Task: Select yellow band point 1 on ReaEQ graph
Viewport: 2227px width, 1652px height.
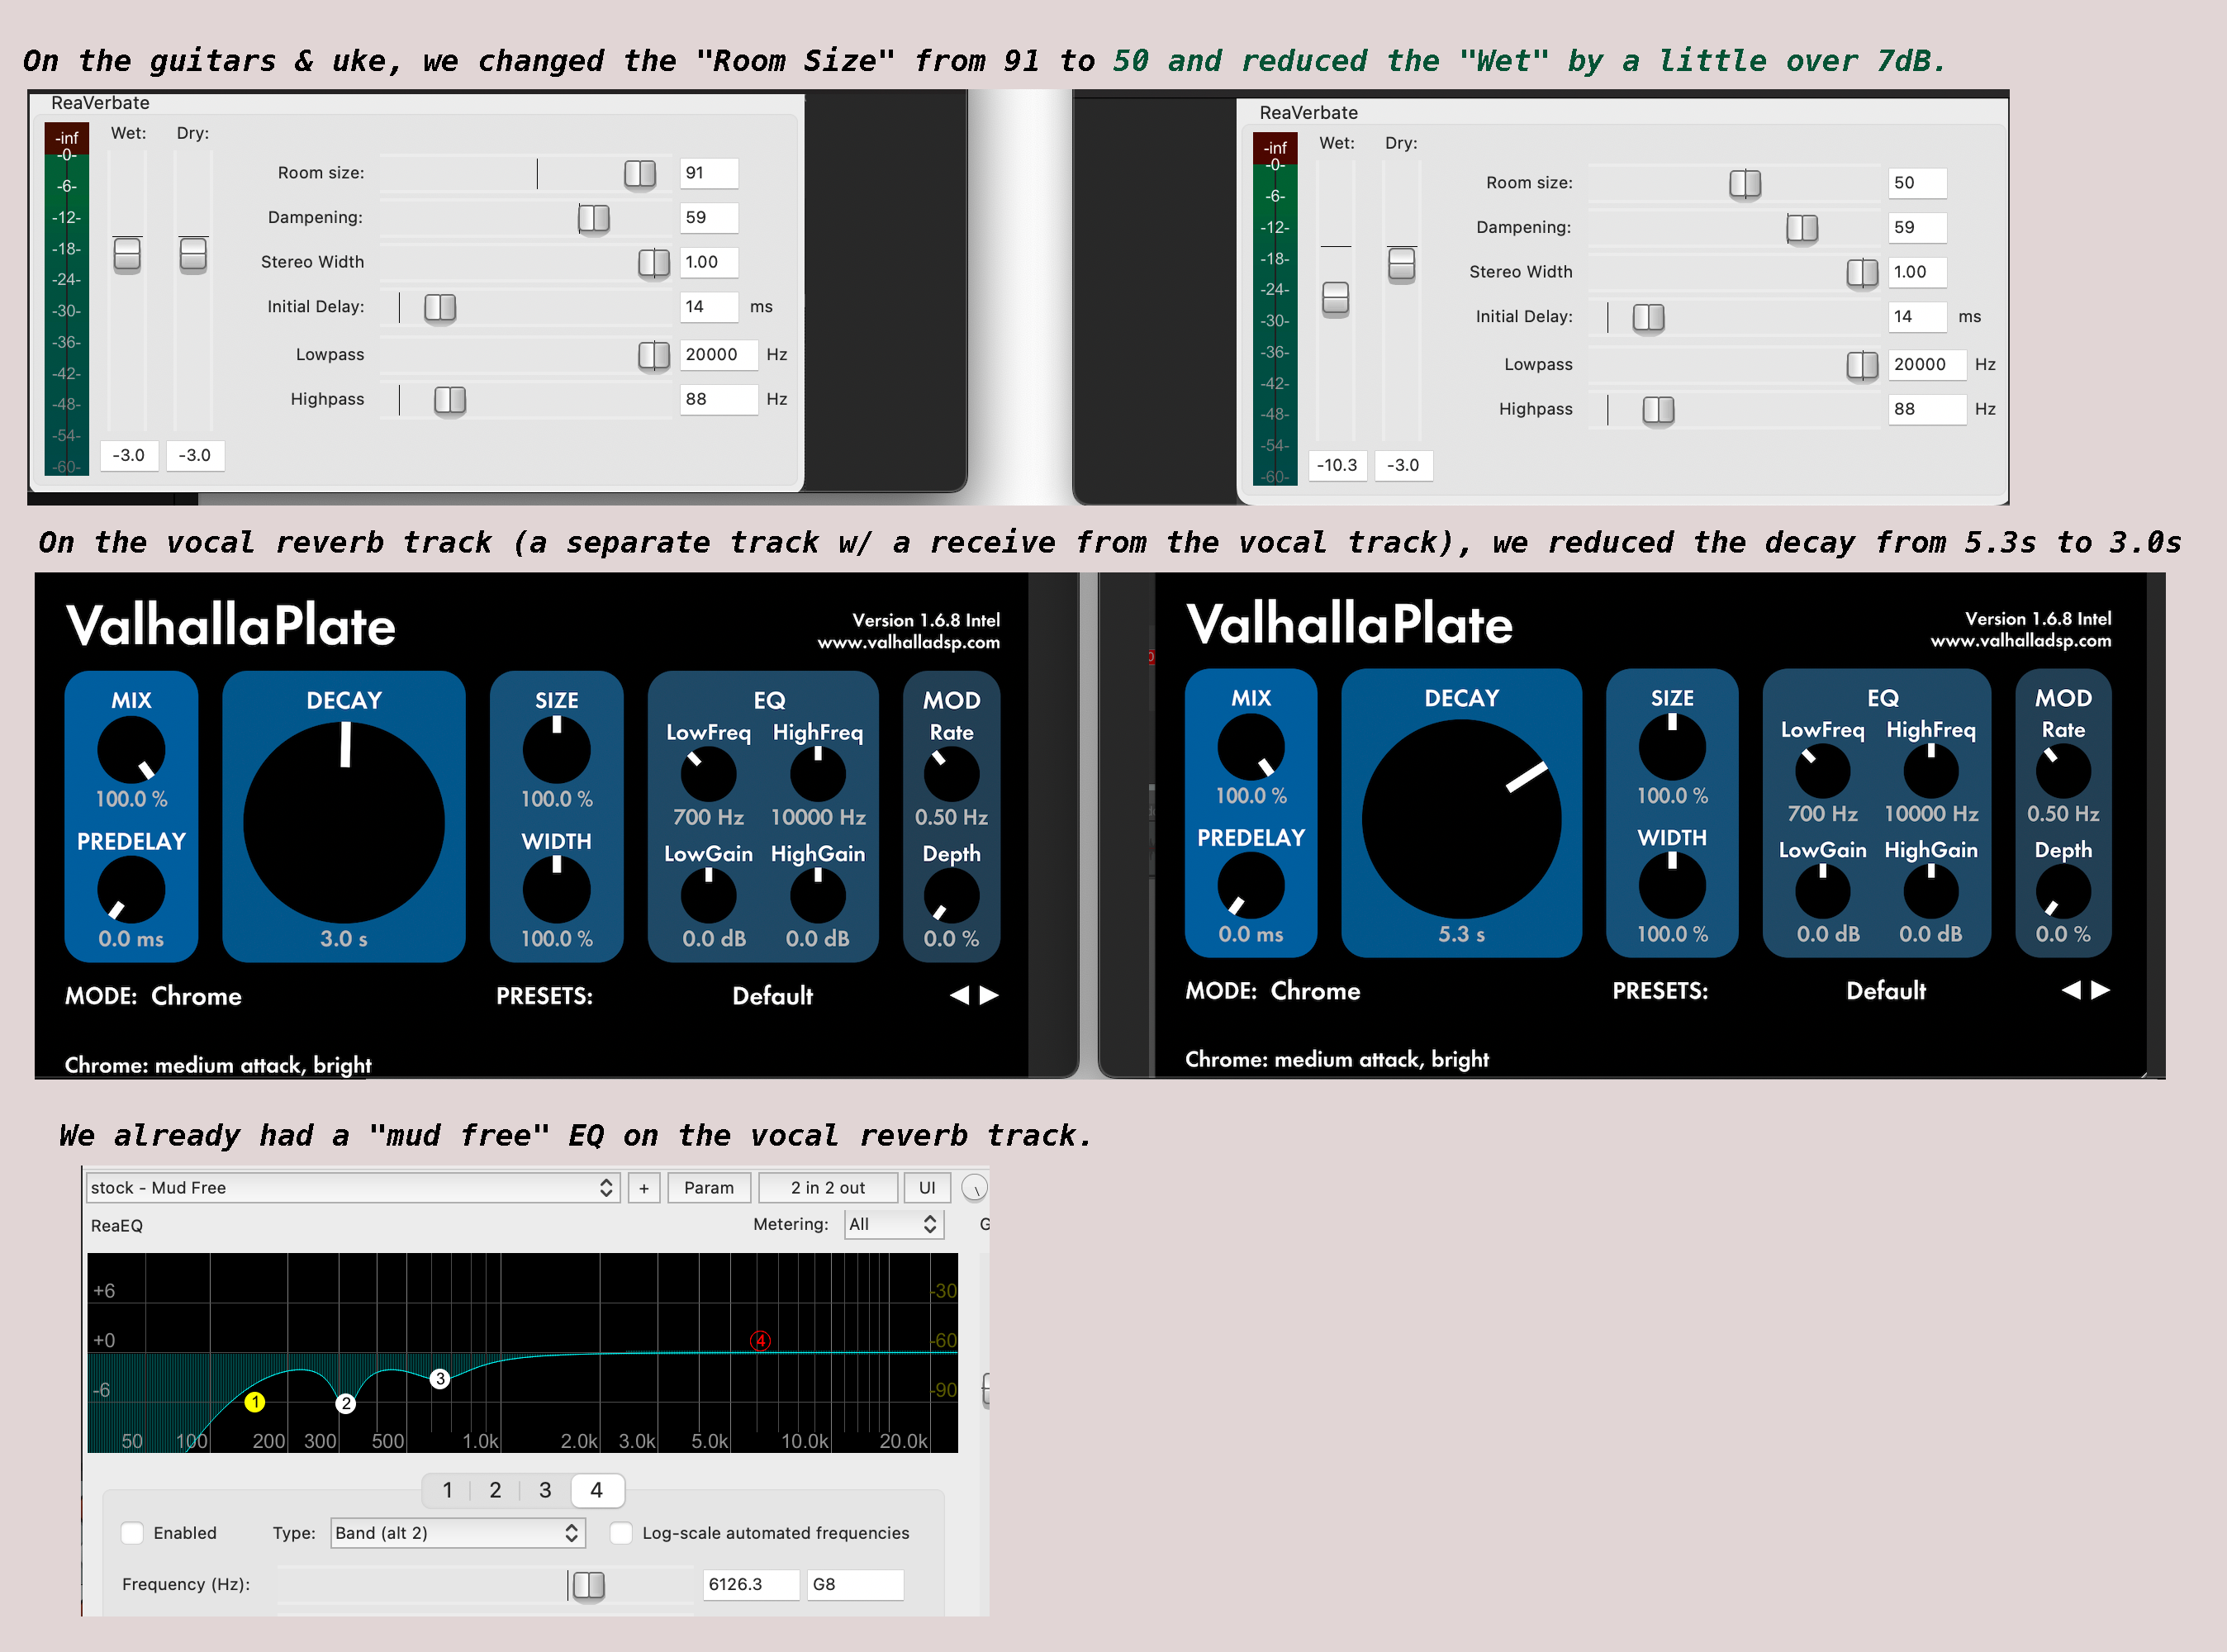Action: point(255,1402)
